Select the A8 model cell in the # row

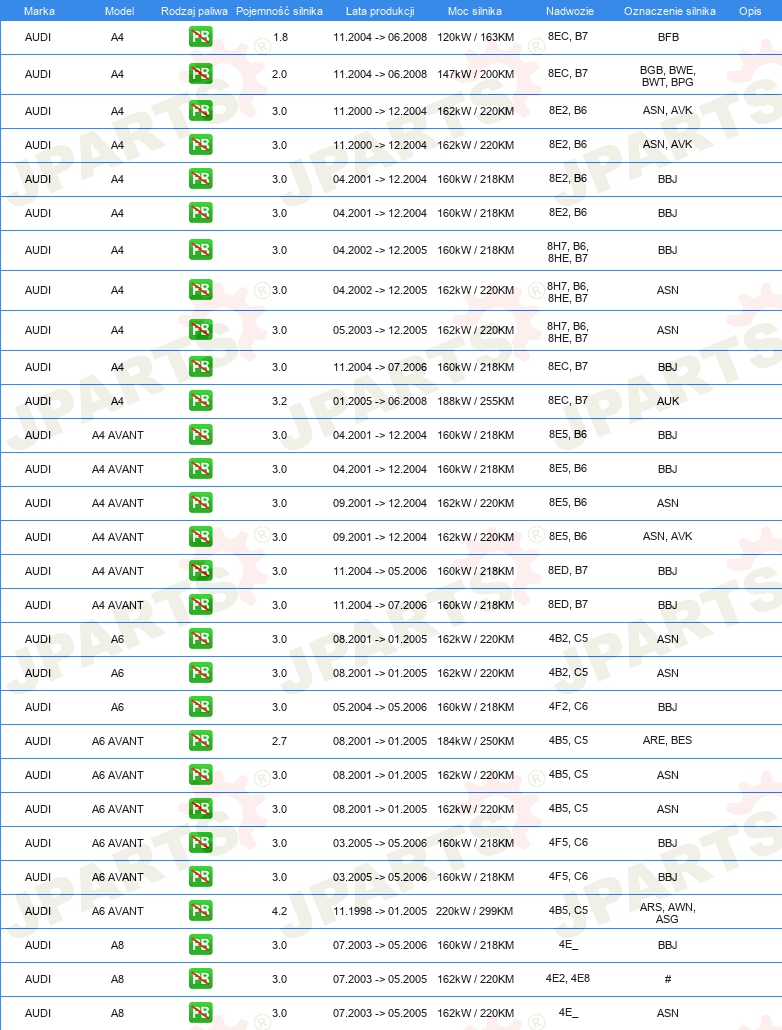117,979
